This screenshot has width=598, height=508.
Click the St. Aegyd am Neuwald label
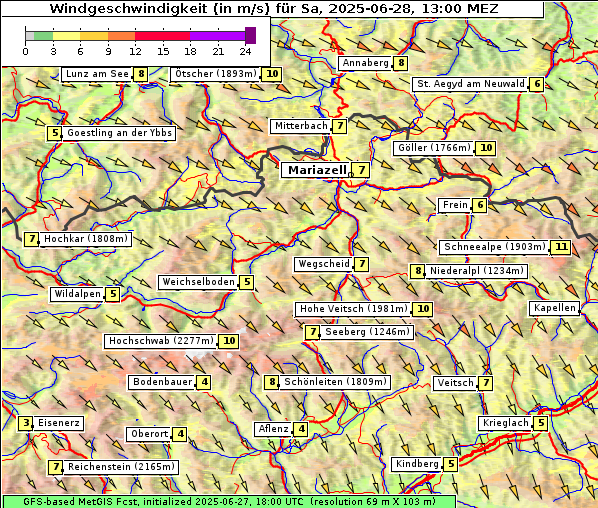(x=471, y=84)
